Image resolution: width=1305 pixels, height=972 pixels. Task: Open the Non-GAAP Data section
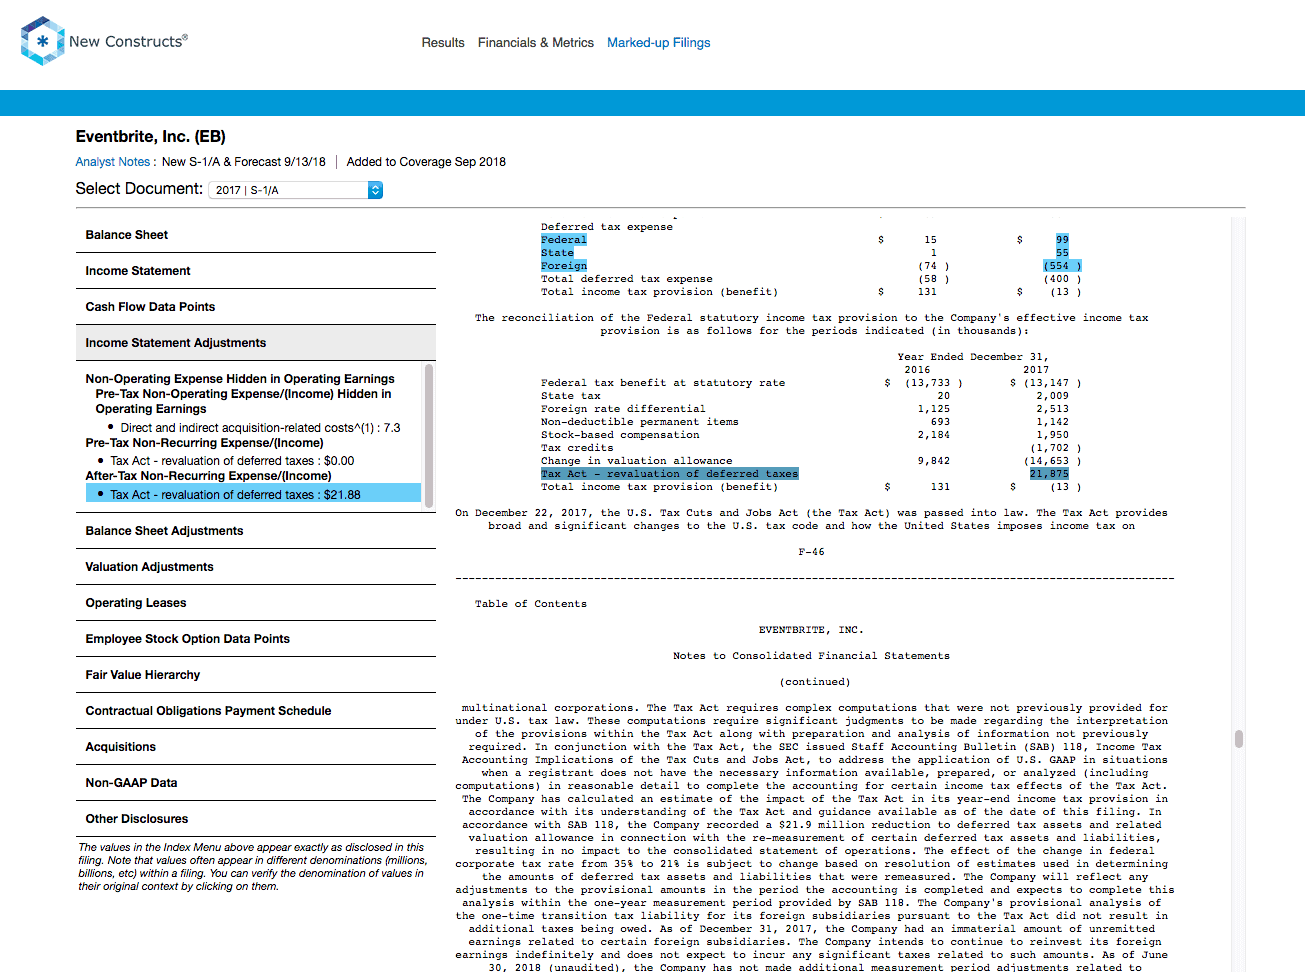(x=256, y=783)
